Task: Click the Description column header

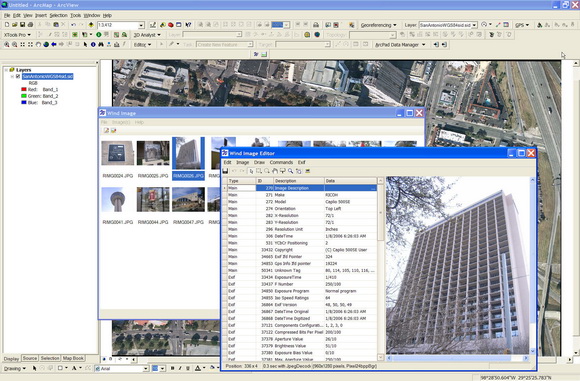Action: (x=299, y=181)
